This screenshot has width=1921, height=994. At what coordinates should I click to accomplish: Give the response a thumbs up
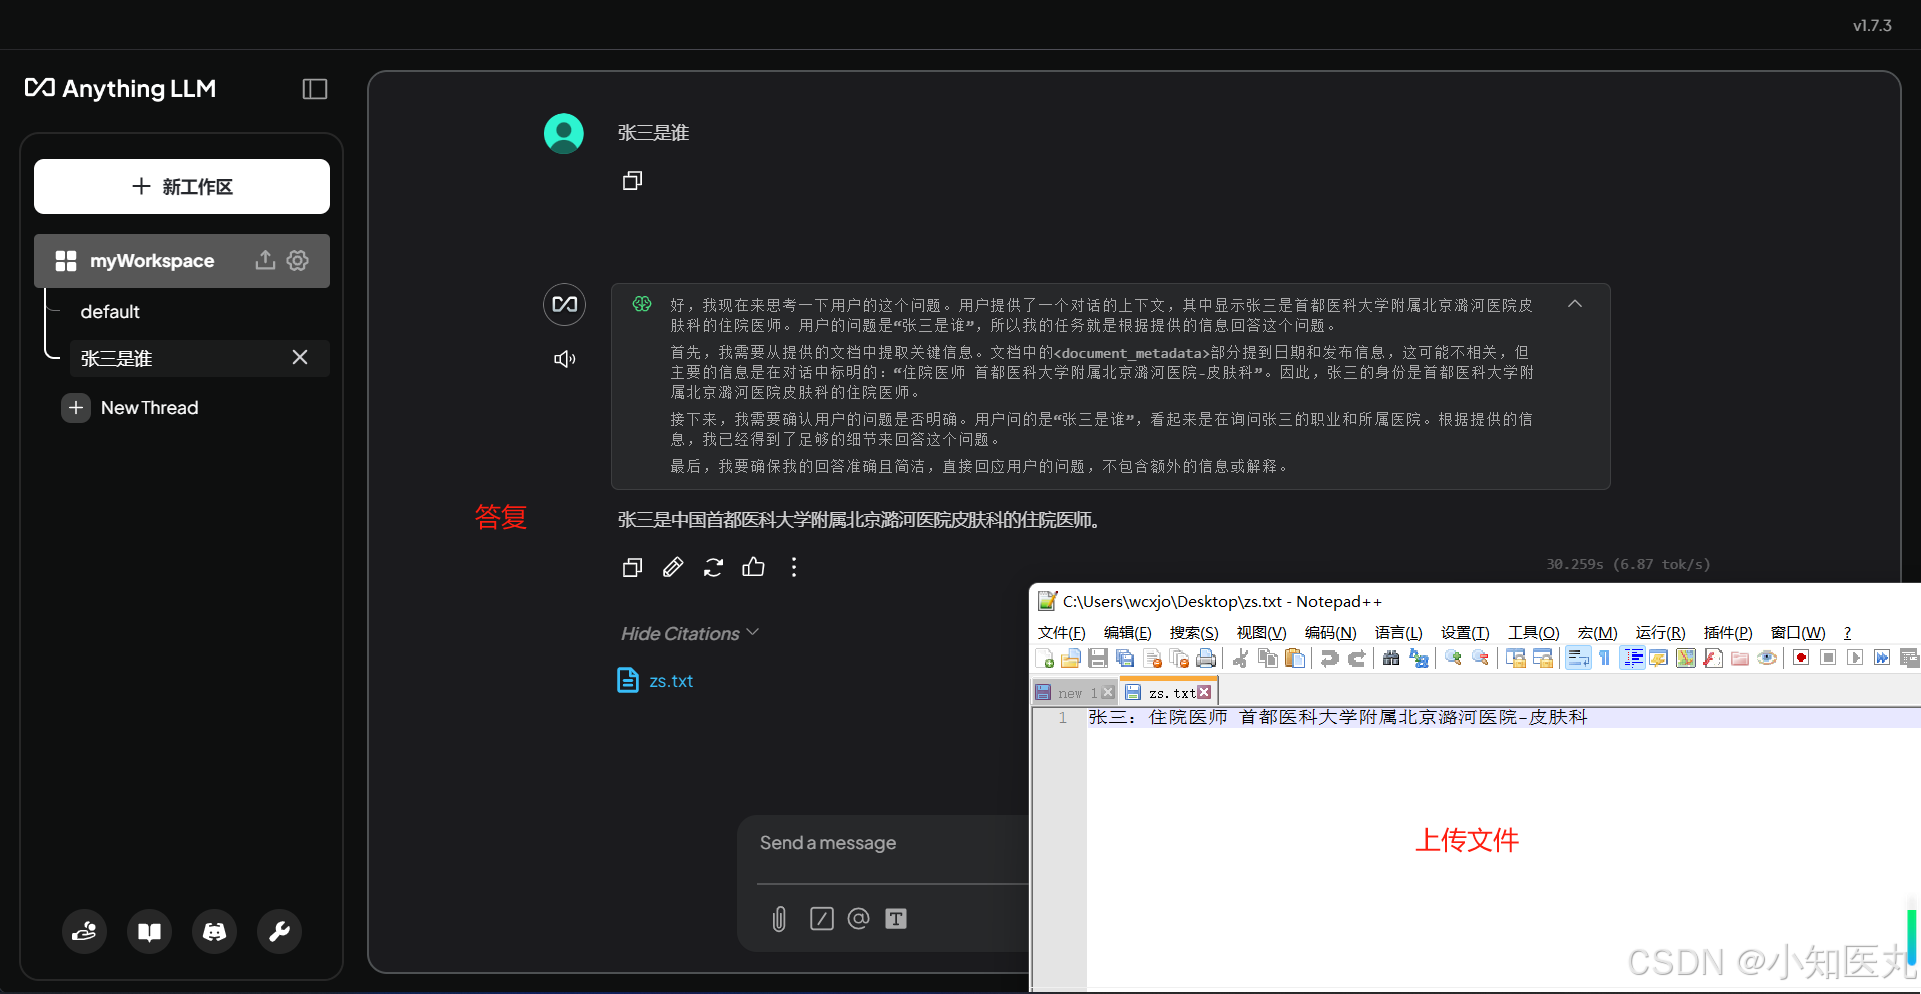[753, 567]
